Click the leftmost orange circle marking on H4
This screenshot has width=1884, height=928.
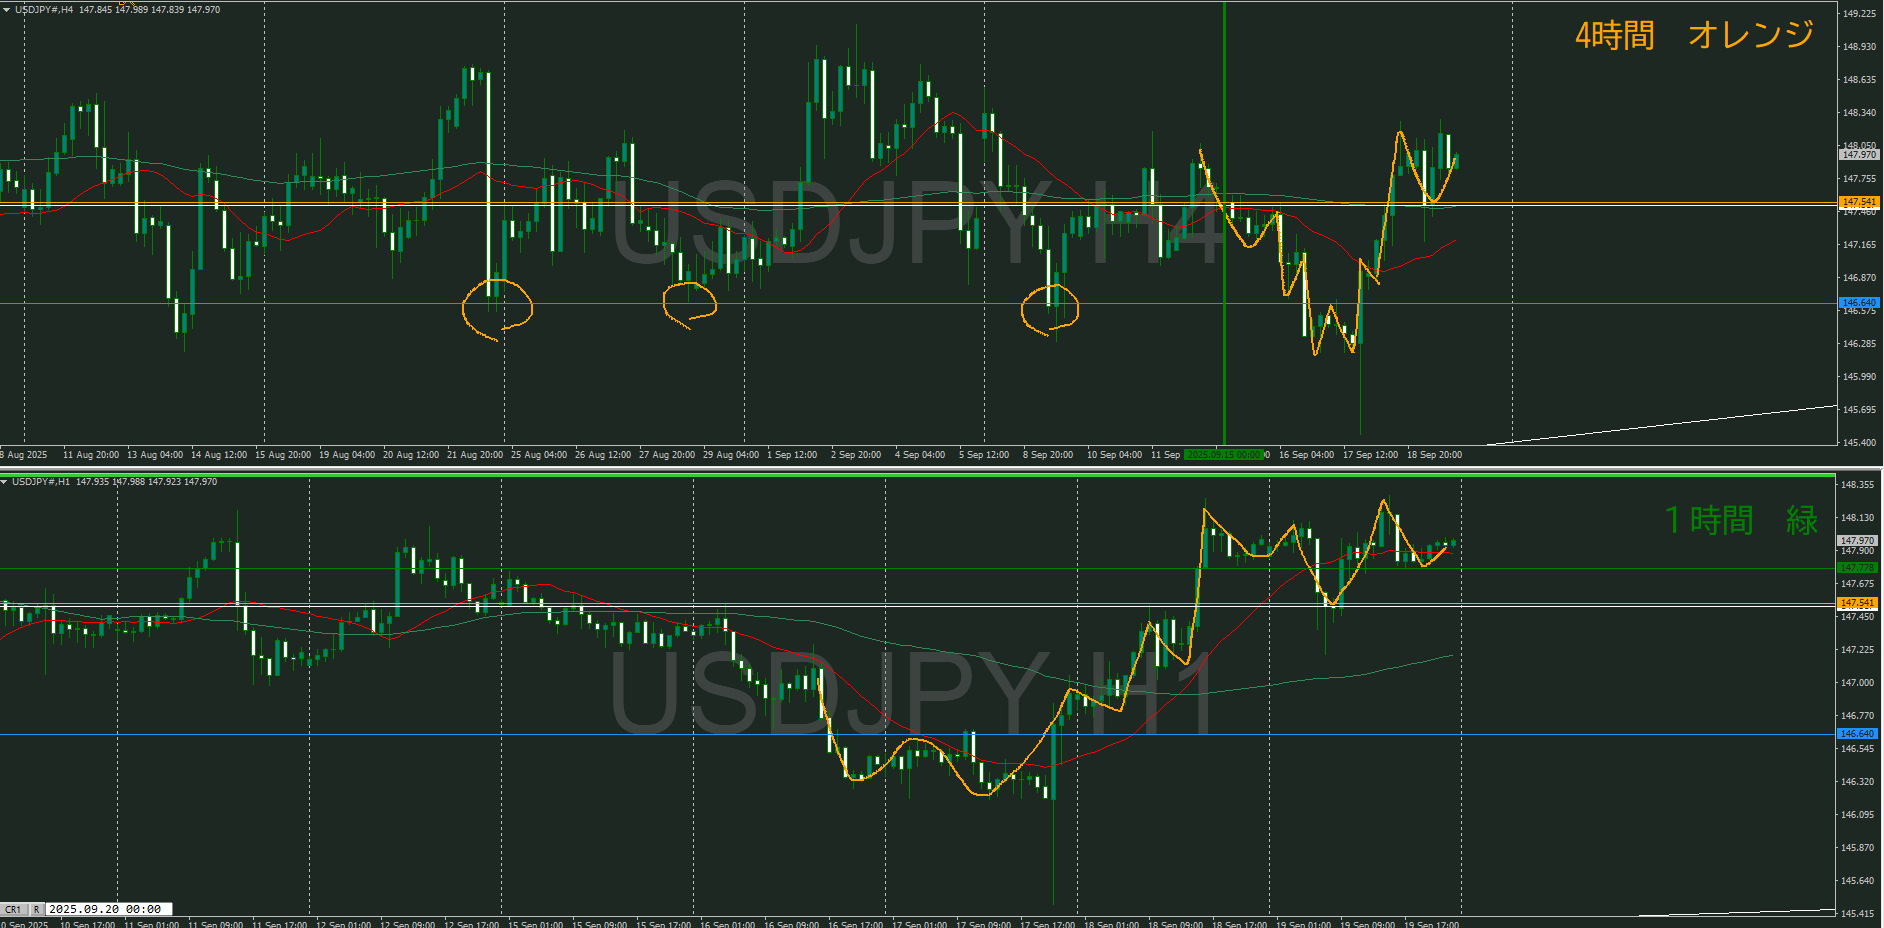point(497,308)
